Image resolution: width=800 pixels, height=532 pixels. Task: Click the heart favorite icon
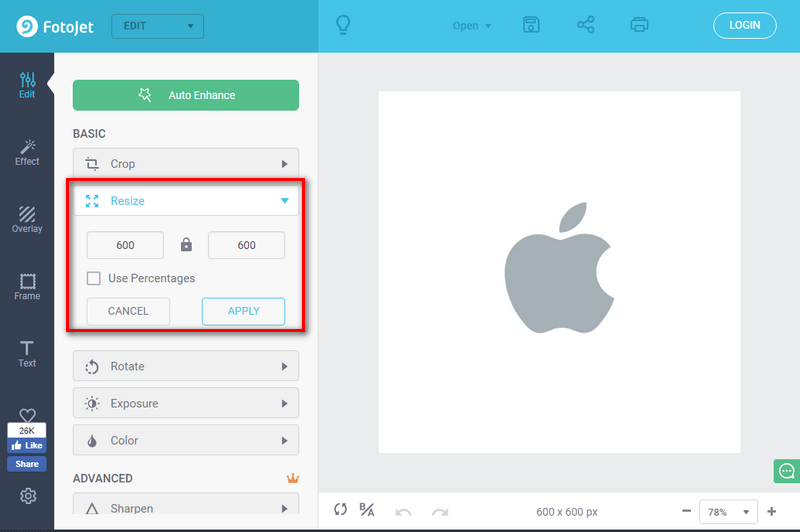tap(27, 415)
